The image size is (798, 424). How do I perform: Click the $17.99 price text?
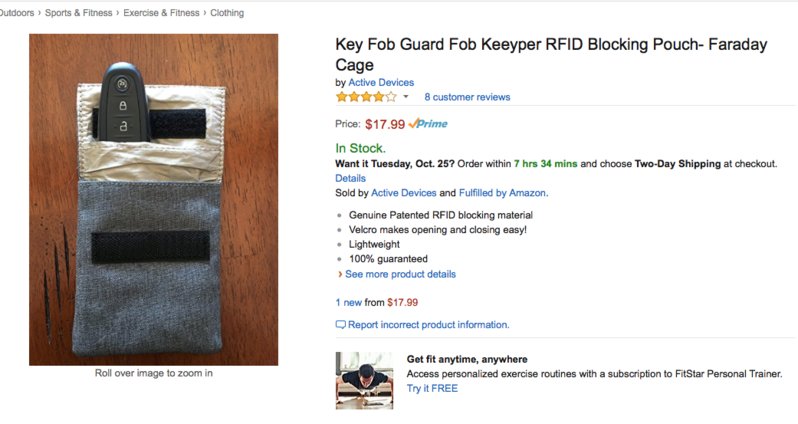(x=385, y=124)
